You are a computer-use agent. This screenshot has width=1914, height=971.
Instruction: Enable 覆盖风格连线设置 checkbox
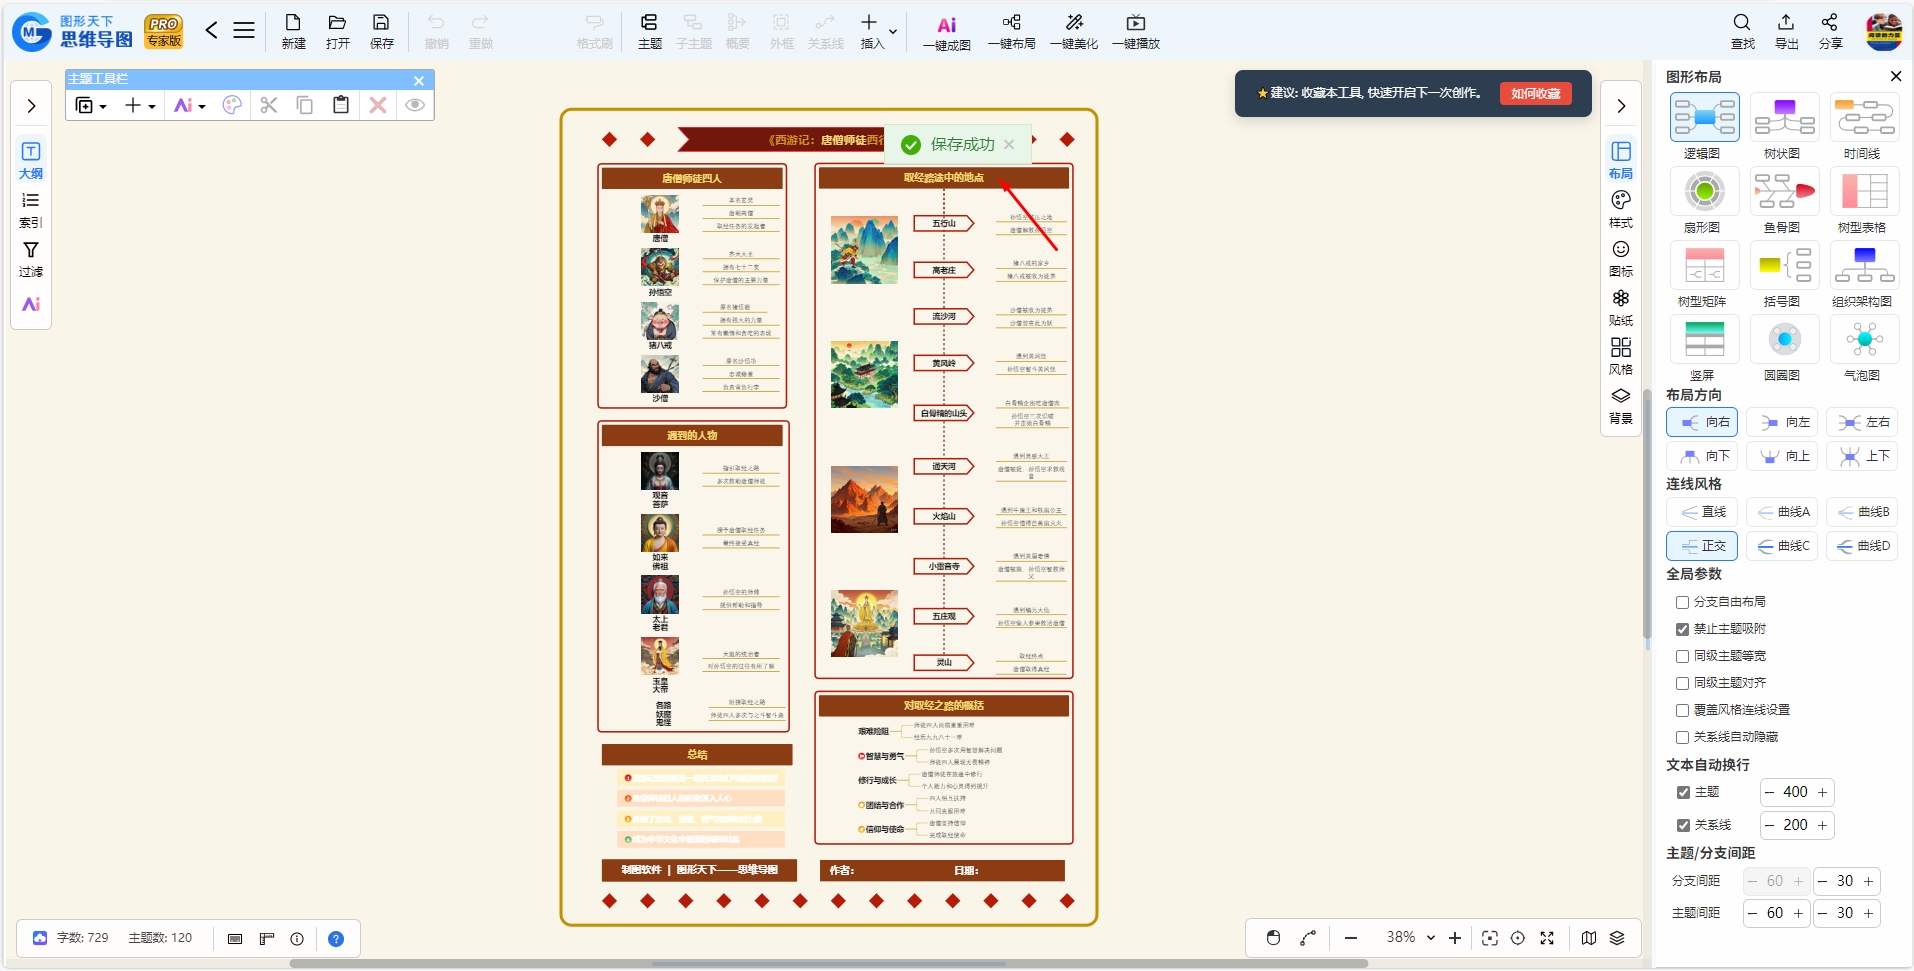pyautogui.click(x=1682, y=710)
